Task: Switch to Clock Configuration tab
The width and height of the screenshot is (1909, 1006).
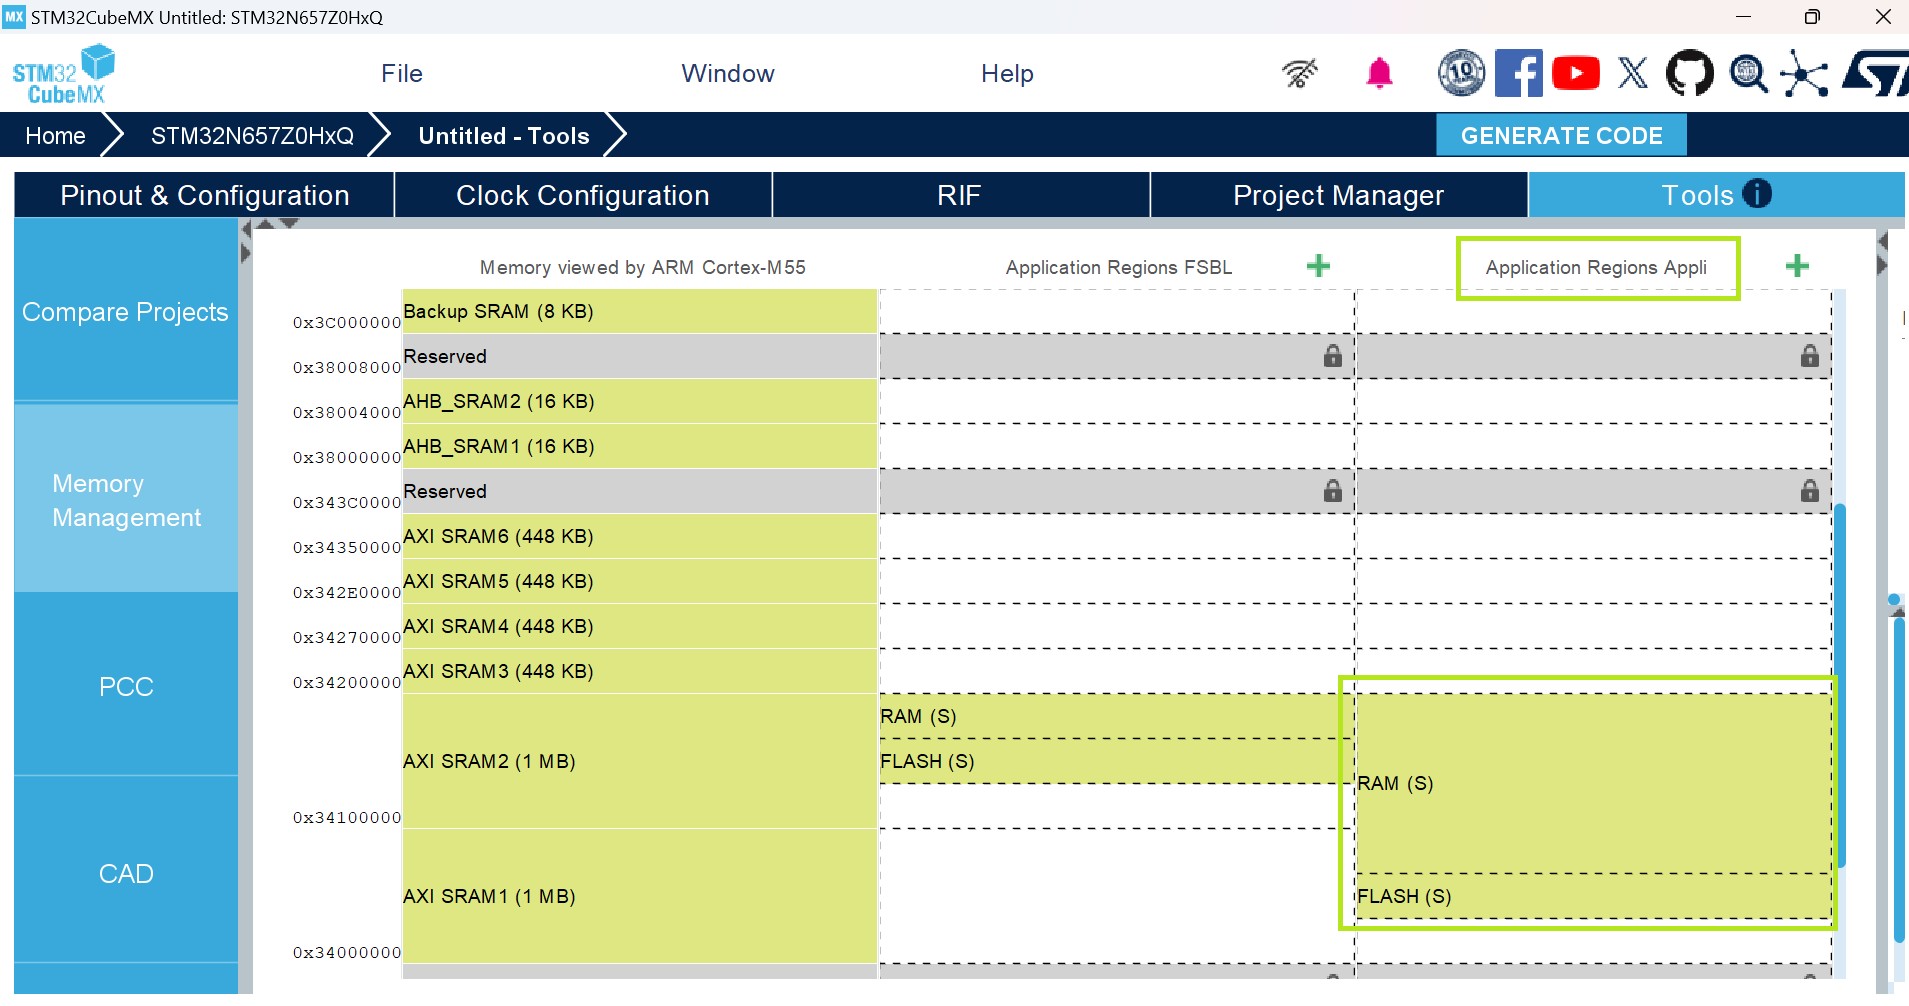Action: [583, 195]
